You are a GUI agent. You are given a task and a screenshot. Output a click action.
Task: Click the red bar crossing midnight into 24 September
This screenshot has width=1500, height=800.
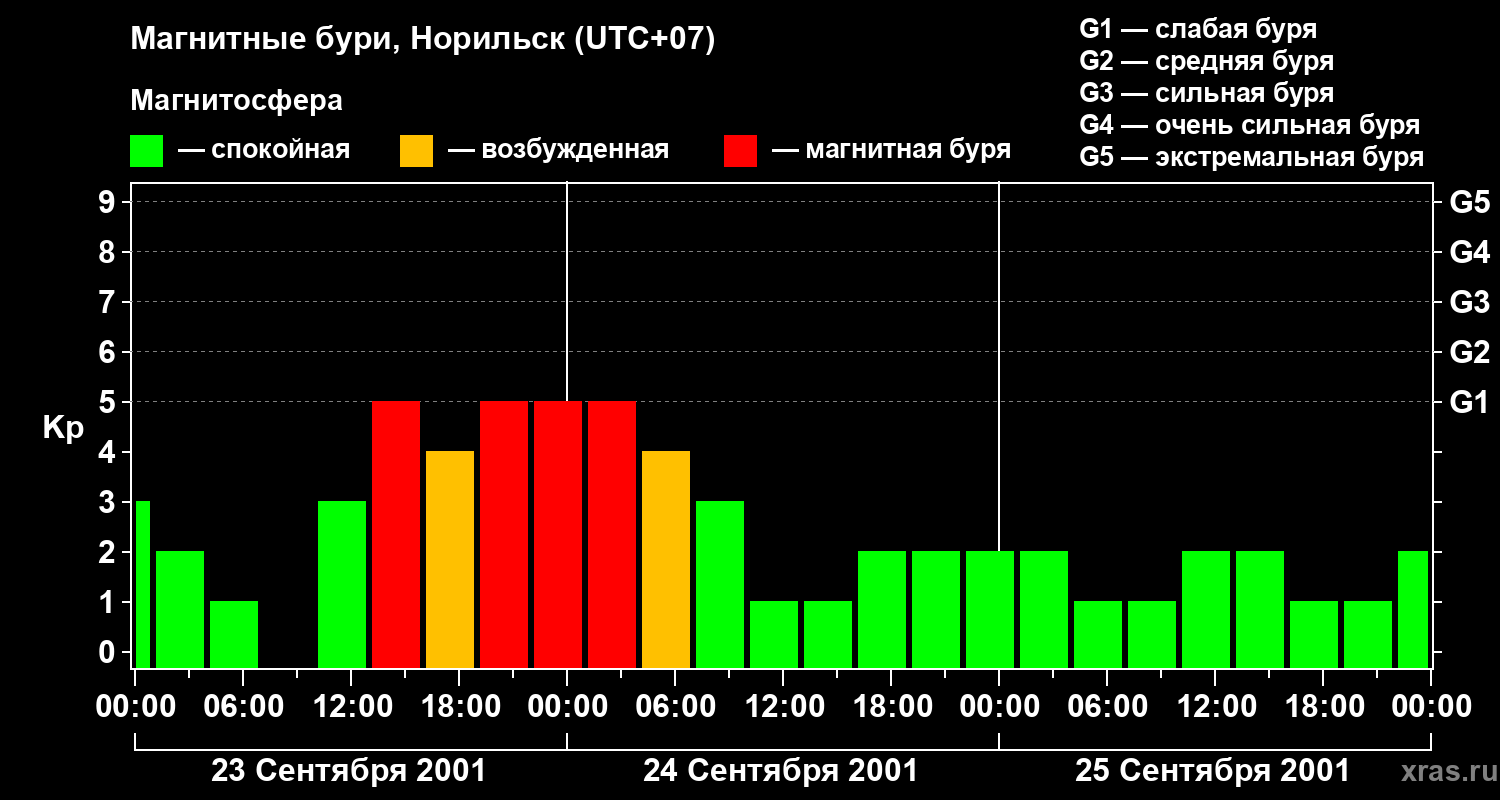(558, 534)
